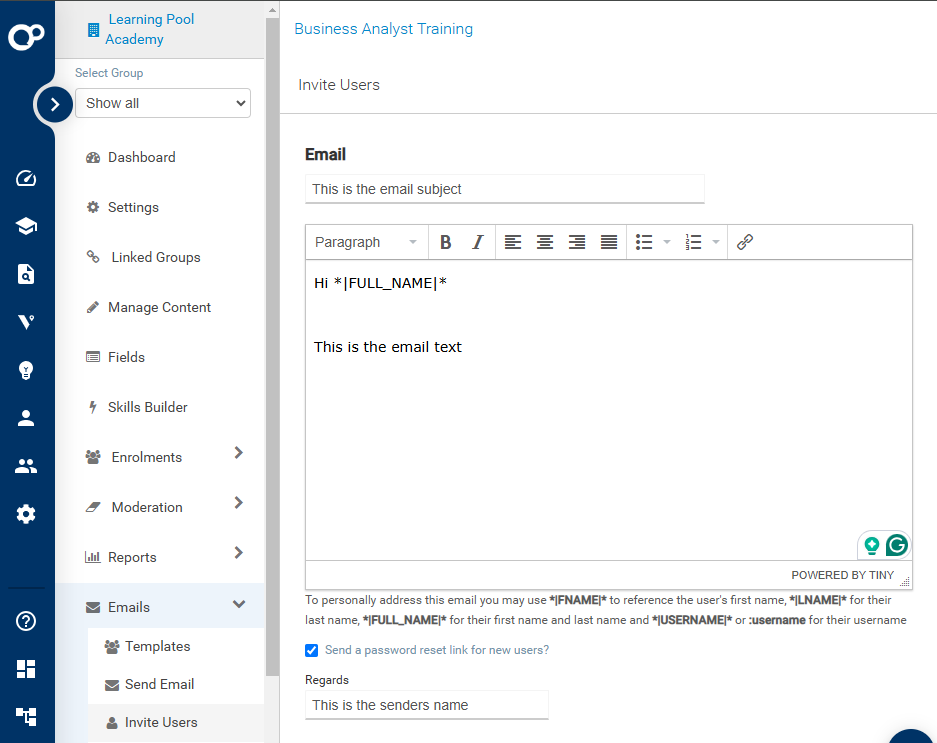Click the email subject input field
Viewport: 937px width, 743px height.
tap(504, 189)
